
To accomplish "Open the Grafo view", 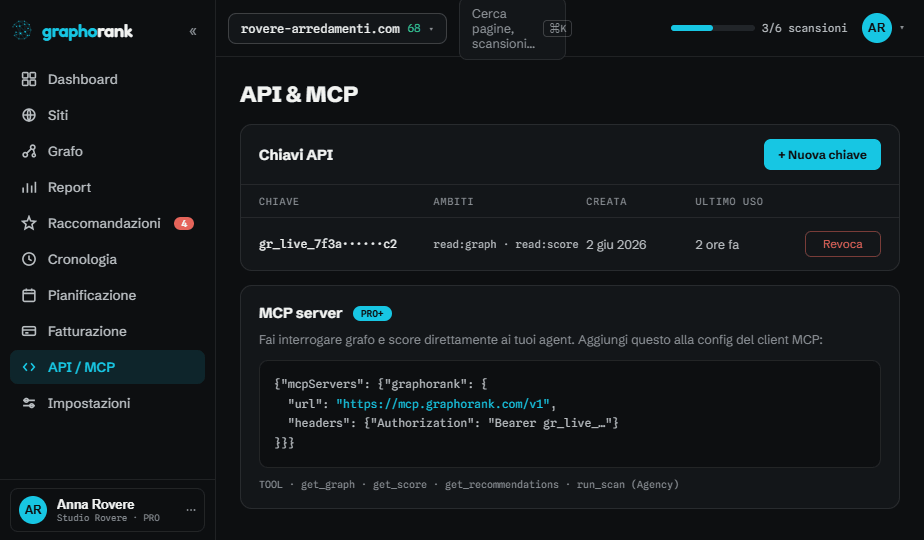I will [107, 151].
